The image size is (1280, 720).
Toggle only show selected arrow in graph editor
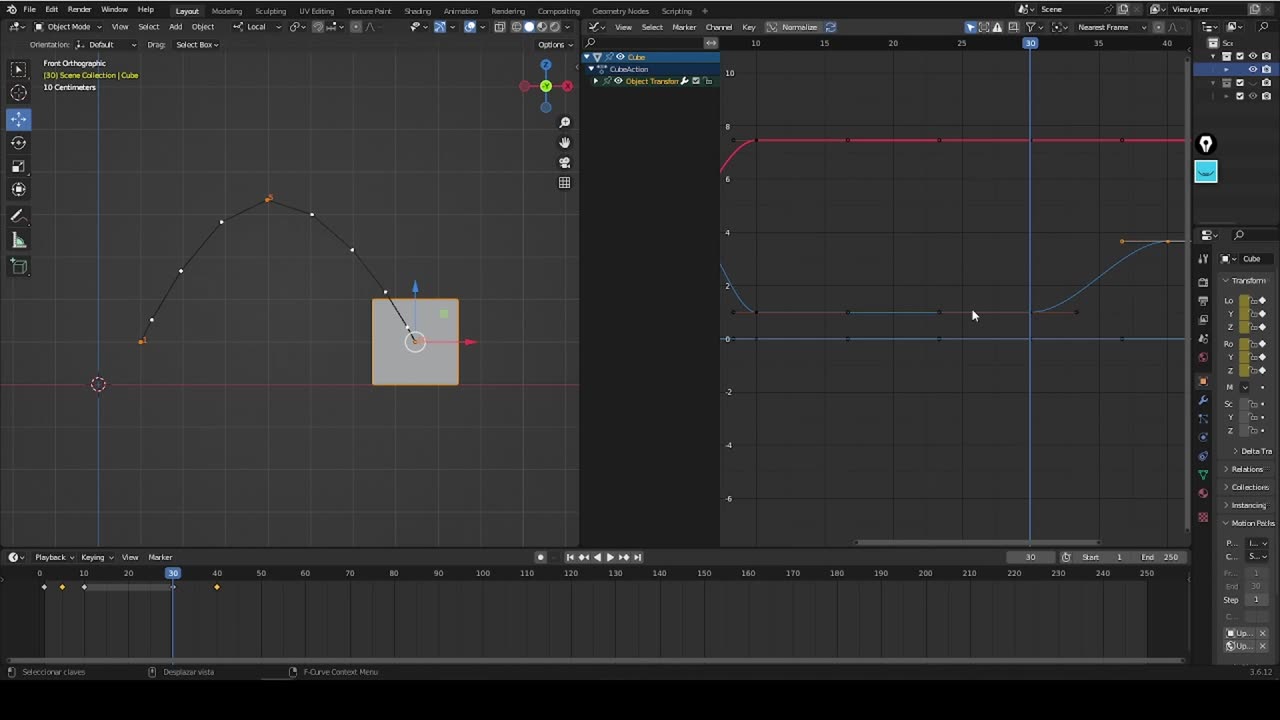pyautogui.click(x=970, y=27)
